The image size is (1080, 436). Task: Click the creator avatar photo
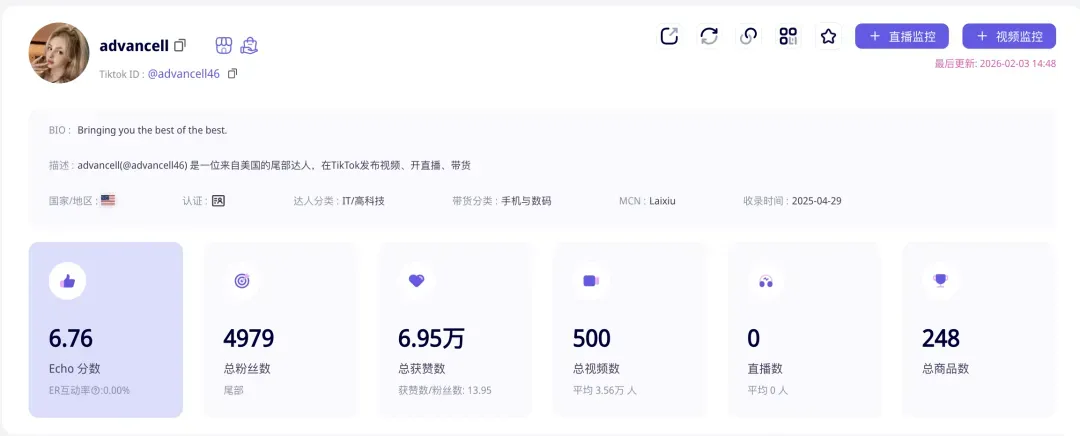tap(59, 53)
